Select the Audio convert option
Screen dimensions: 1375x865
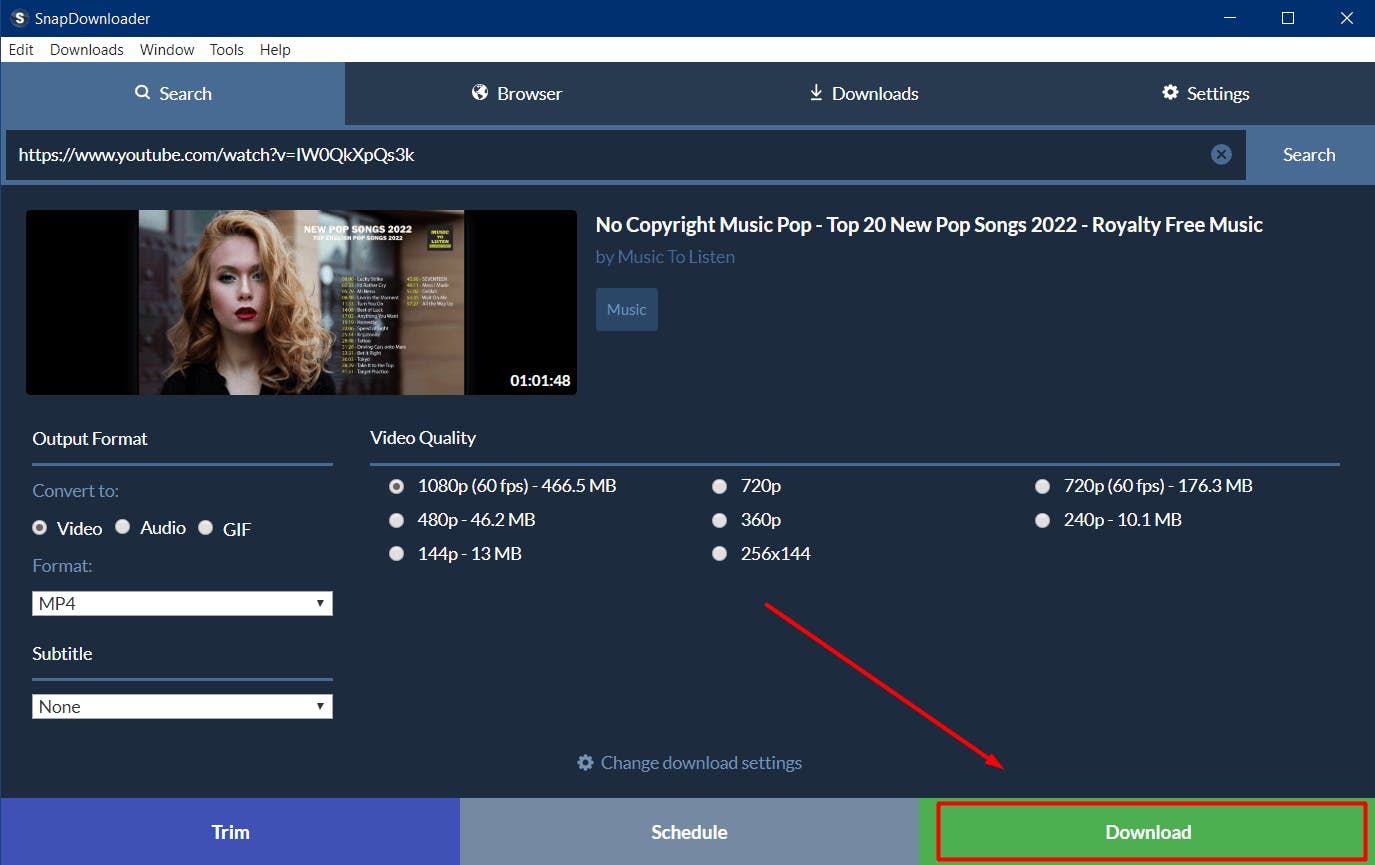click(122, 527)
